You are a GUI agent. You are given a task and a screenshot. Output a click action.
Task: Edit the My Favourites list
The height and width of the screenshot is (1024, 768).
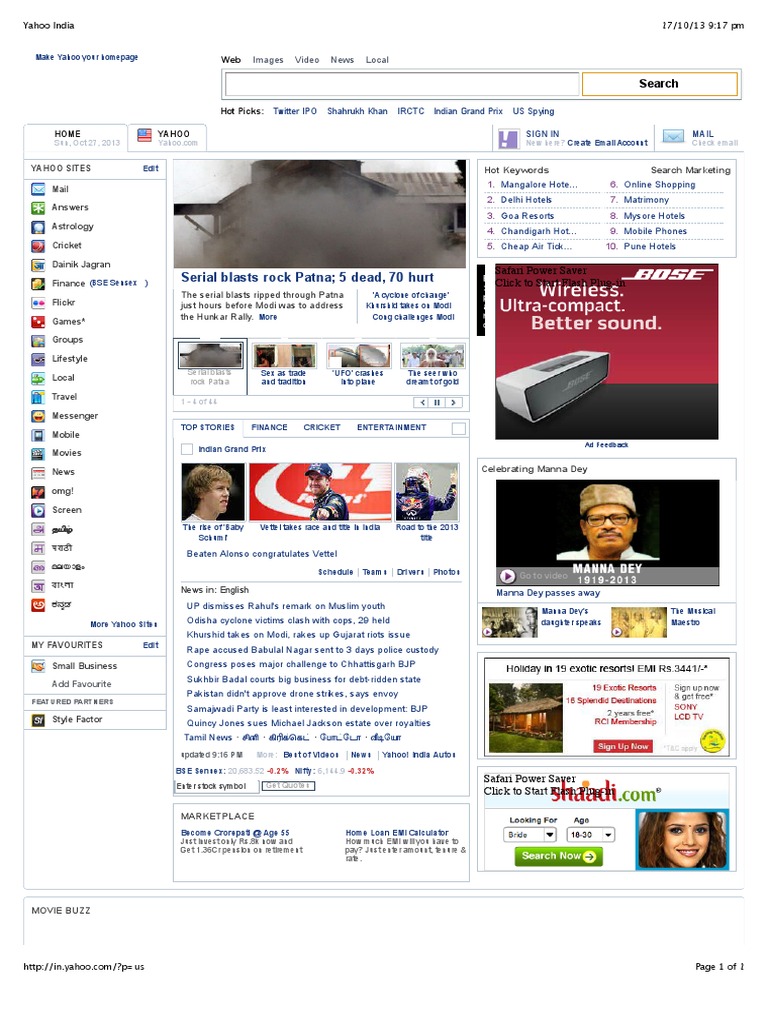pos(151,645)
